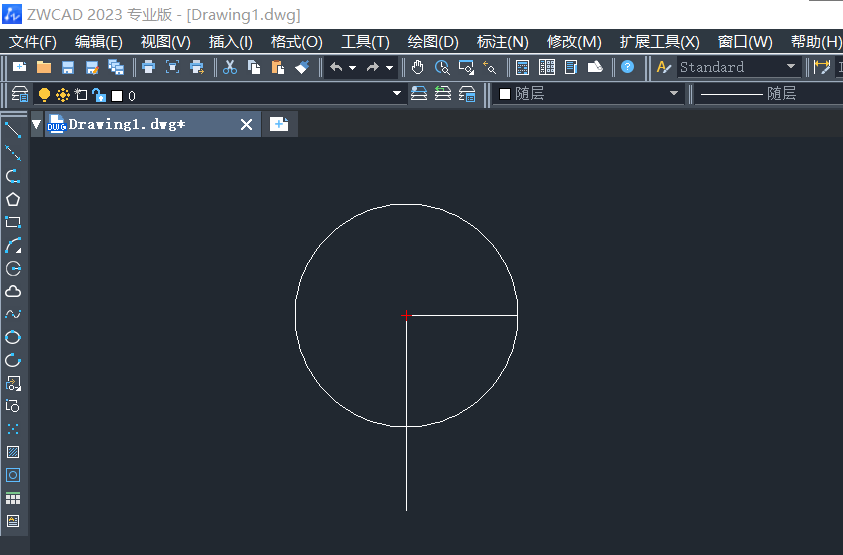Select the Arc tool
The width and height of the screenshot is (843, 555).
(13, 245)
